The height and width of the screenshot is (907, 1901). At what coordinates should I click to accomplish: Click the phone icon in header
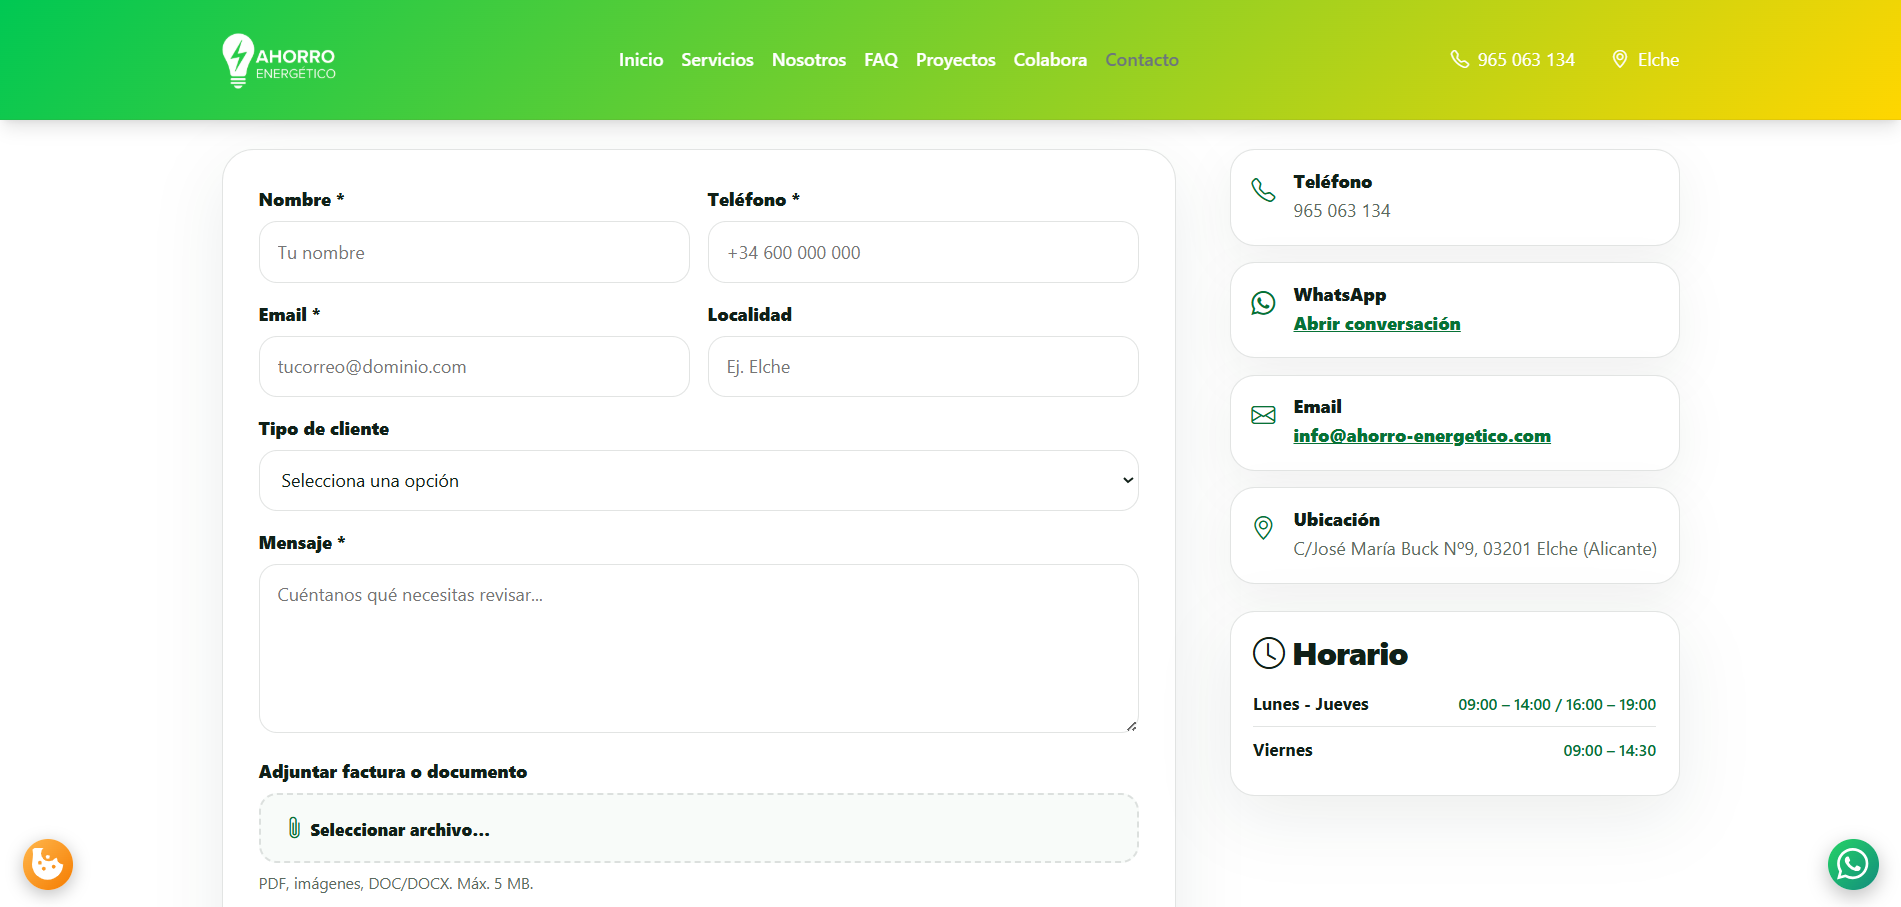[1459, 60]
